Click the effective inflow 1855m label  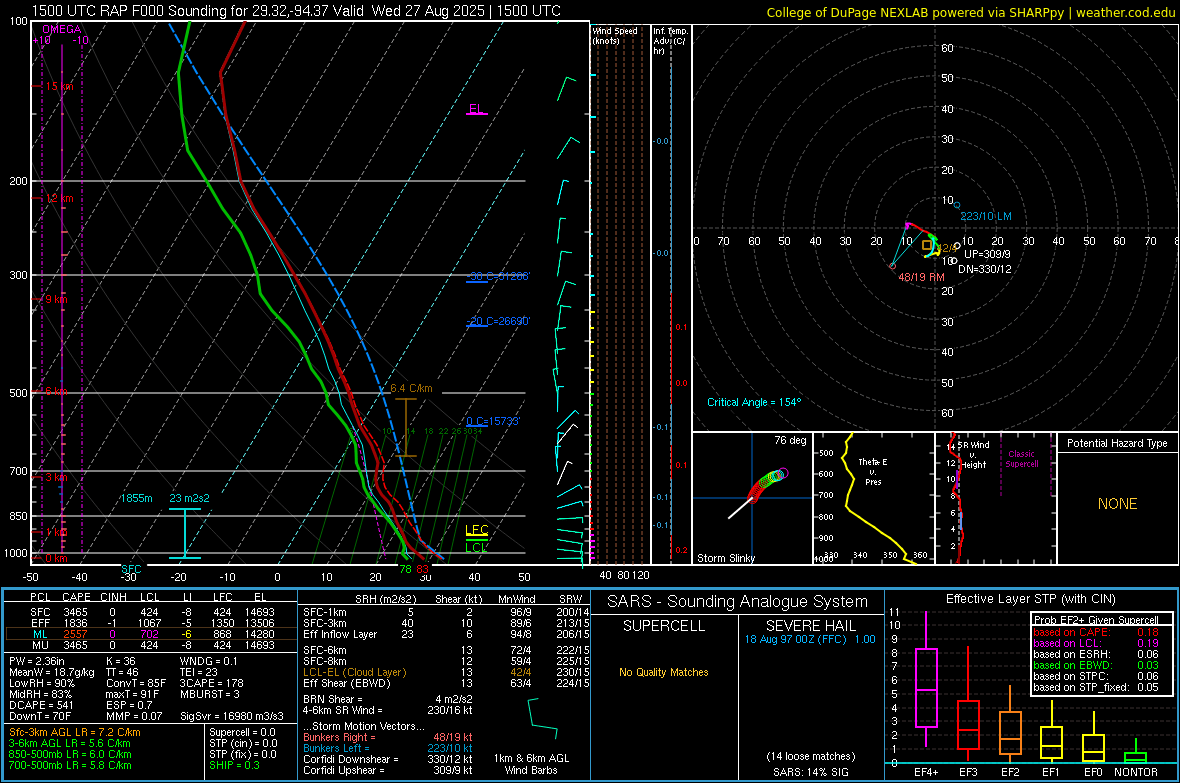[x=136, y=498]
